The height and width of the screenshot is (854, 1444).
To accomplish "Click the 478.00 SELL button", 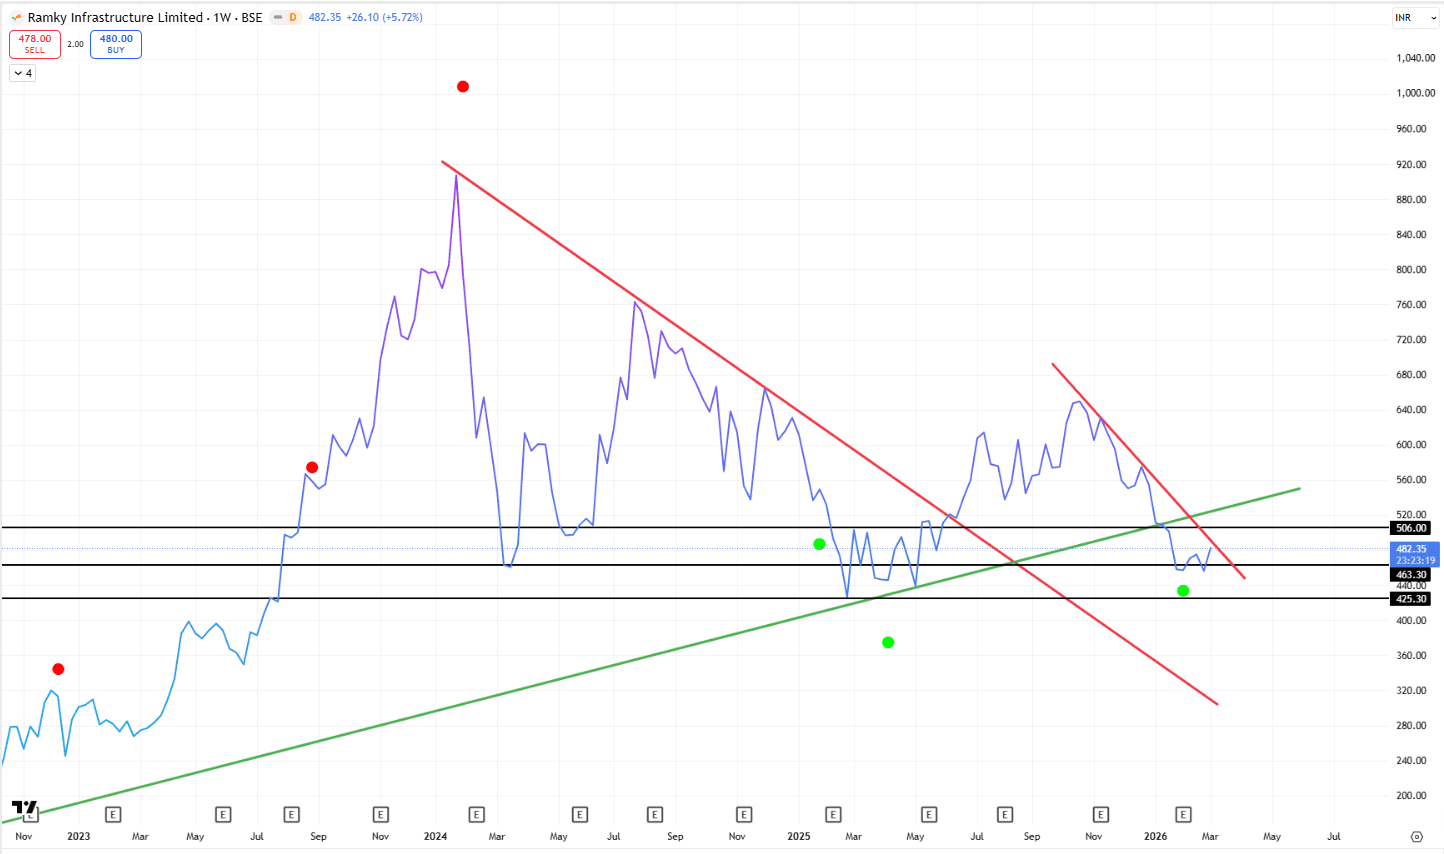I will [x=35, y=44].
